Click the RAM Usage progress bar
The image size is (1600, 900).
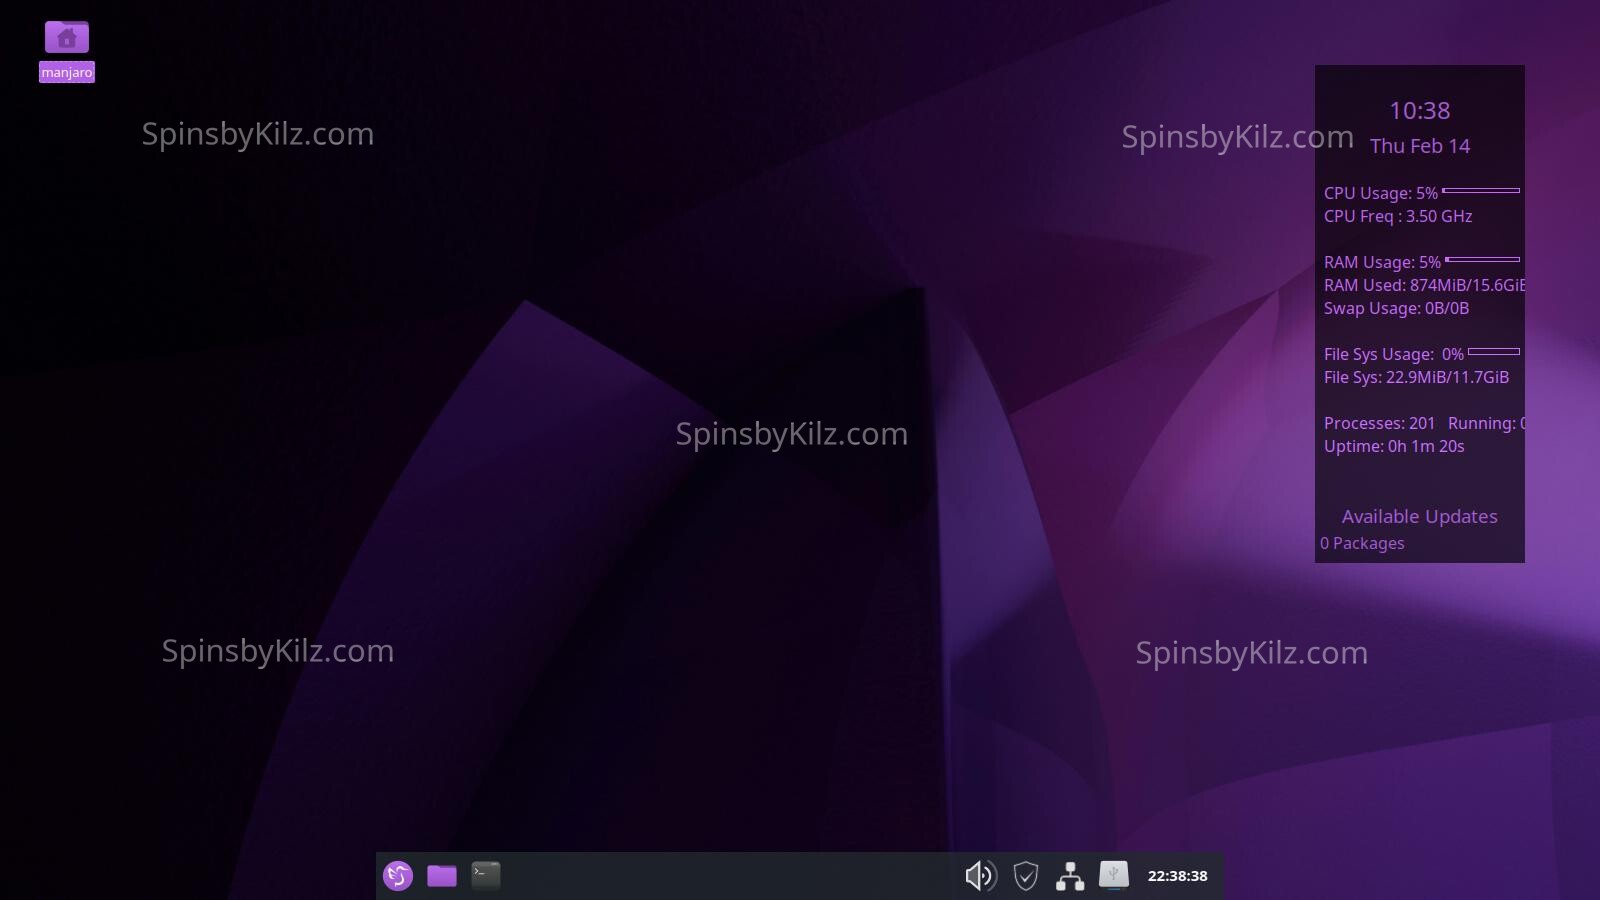pyautogui.click(x=1483, y=260)
